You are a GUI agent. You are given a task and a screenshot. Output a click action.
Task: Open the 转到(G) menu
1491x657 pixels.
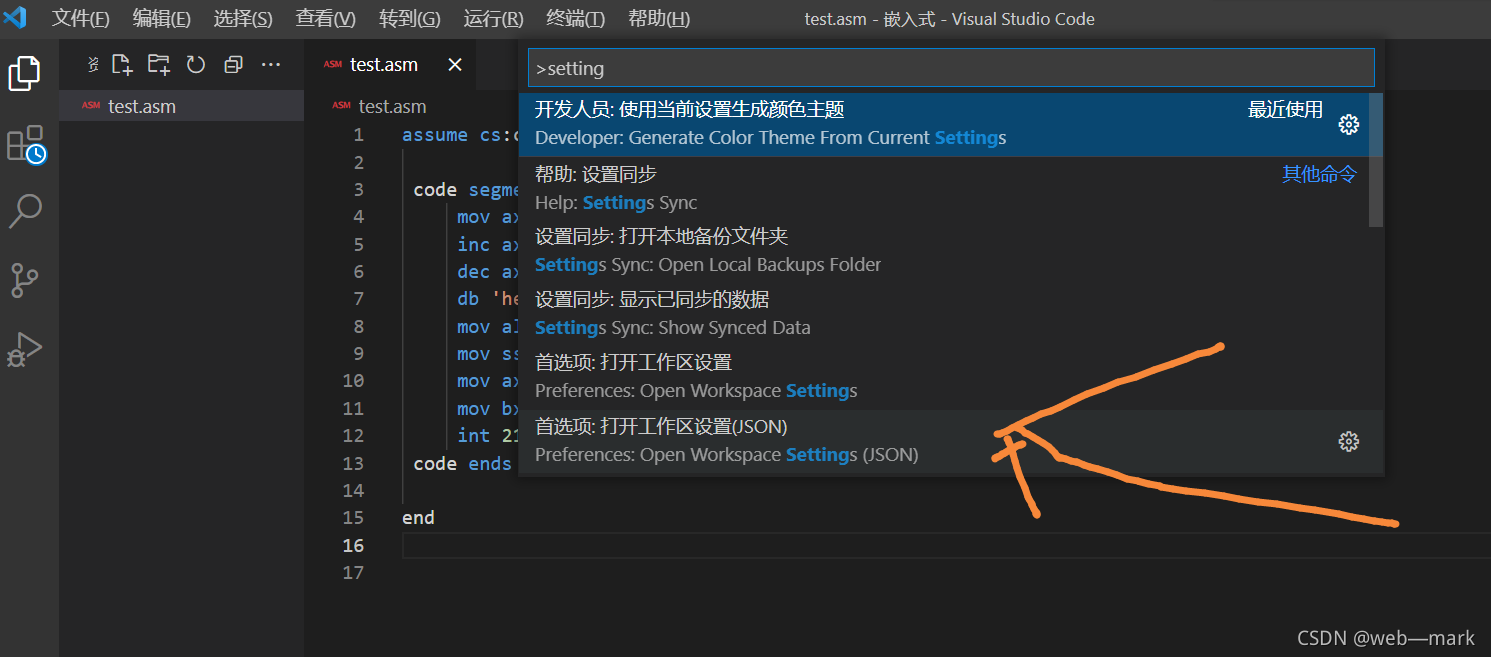point(410,19)
